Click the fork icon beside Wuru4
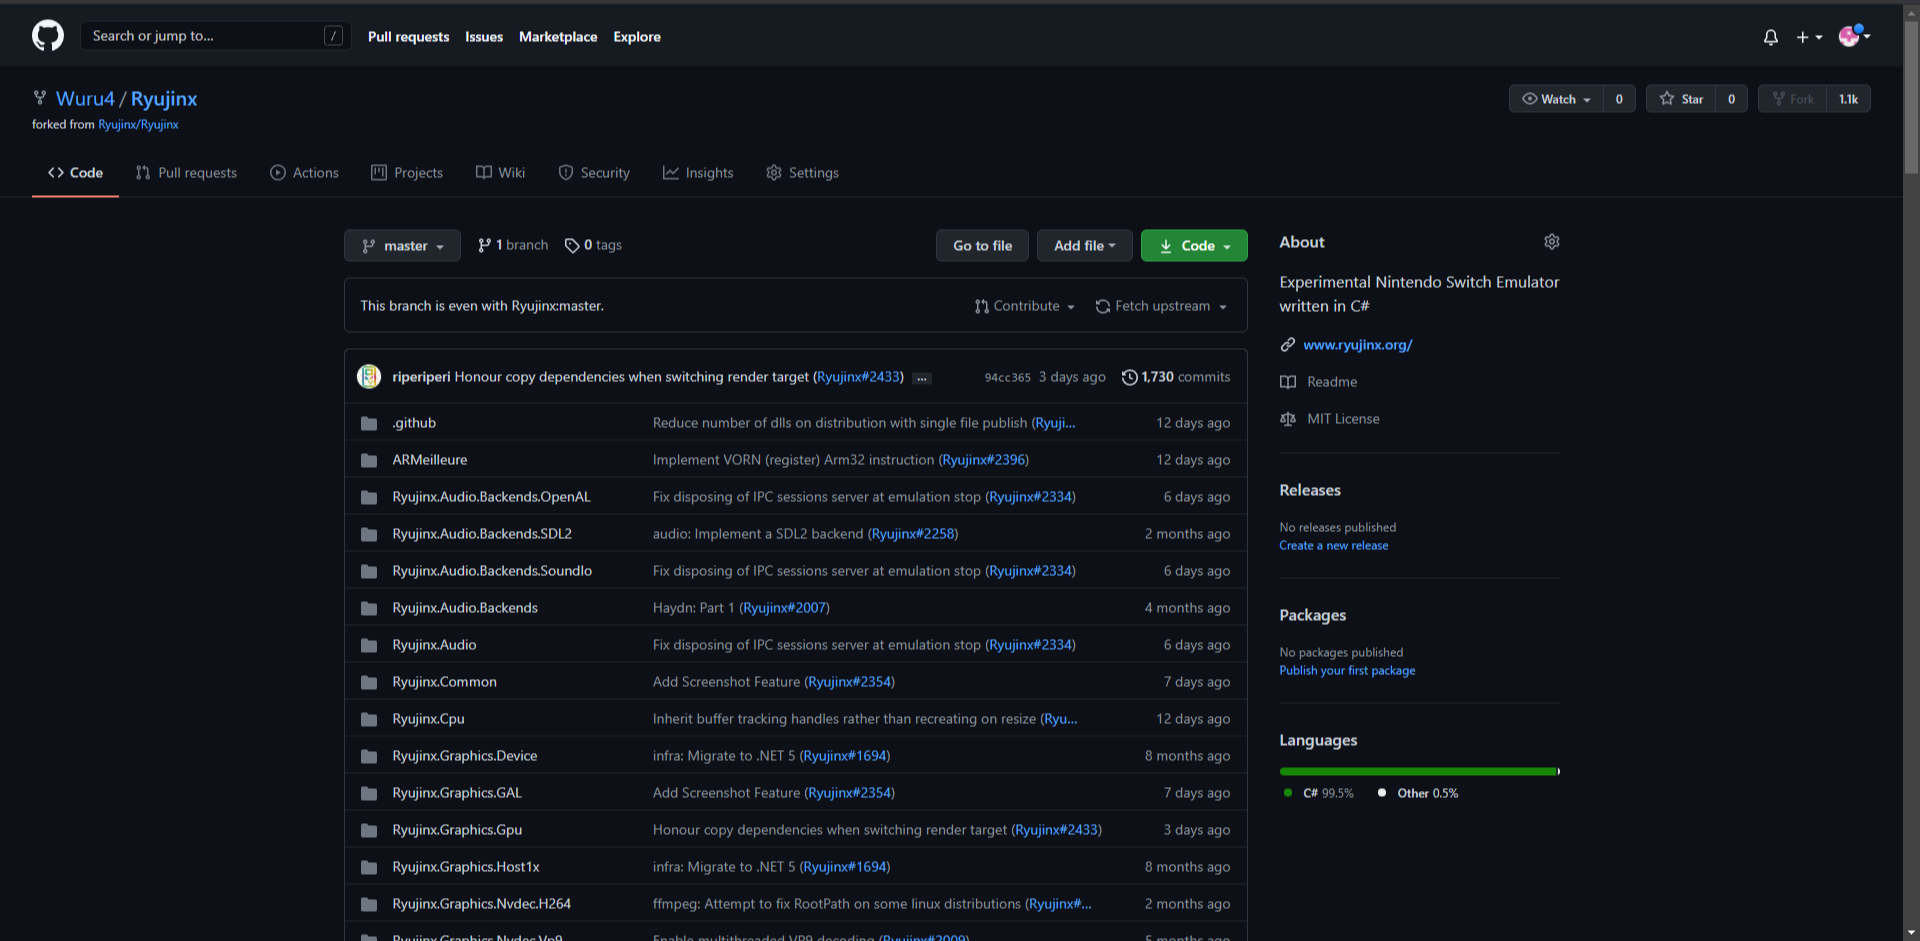Image resolution: width=1920 pixels, height=941 pixels. click(40, 98)
